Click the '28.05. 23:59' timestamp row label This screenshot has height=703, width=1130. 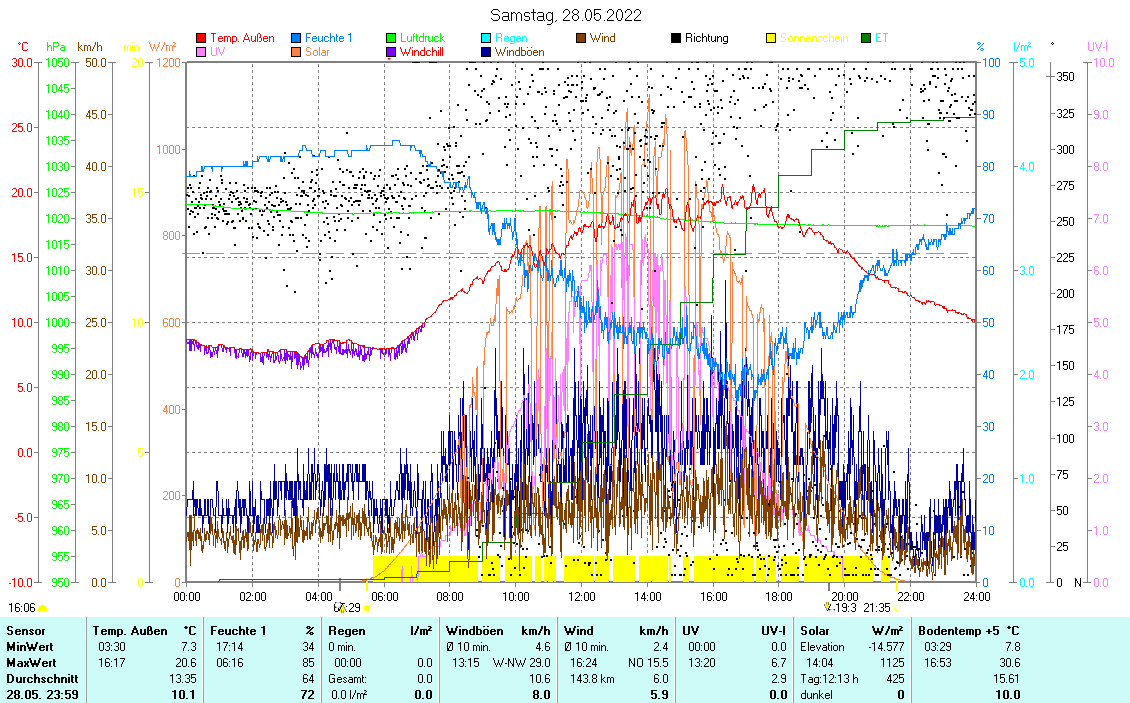click(x=43, y=695)
